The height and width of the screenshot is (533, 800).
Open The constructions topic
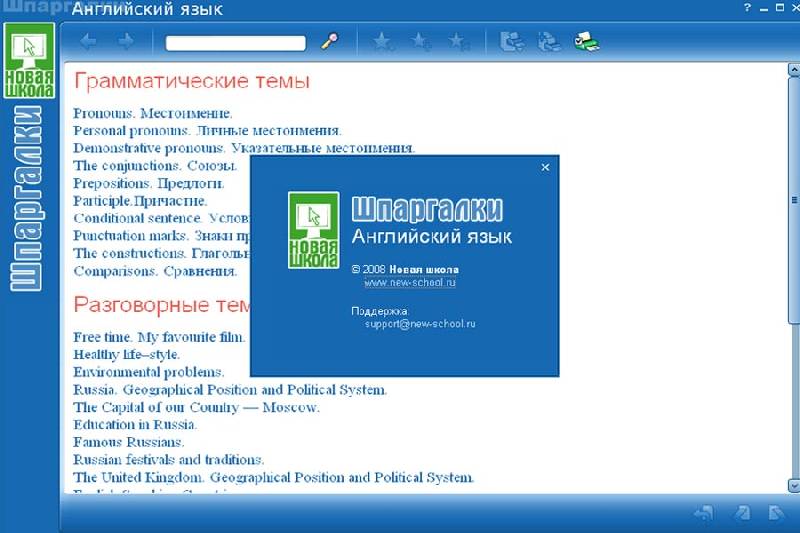[x=161, y=253]
